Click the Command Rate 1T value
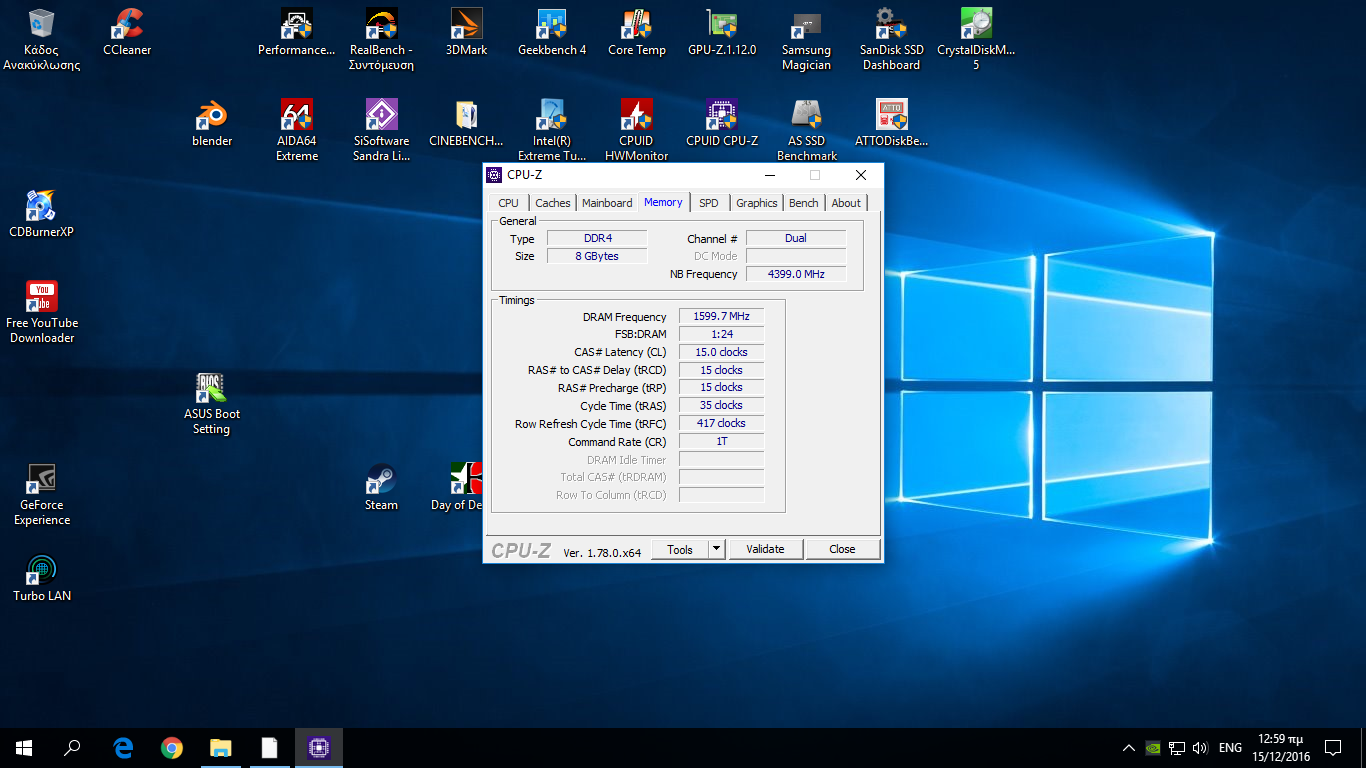 721,441
